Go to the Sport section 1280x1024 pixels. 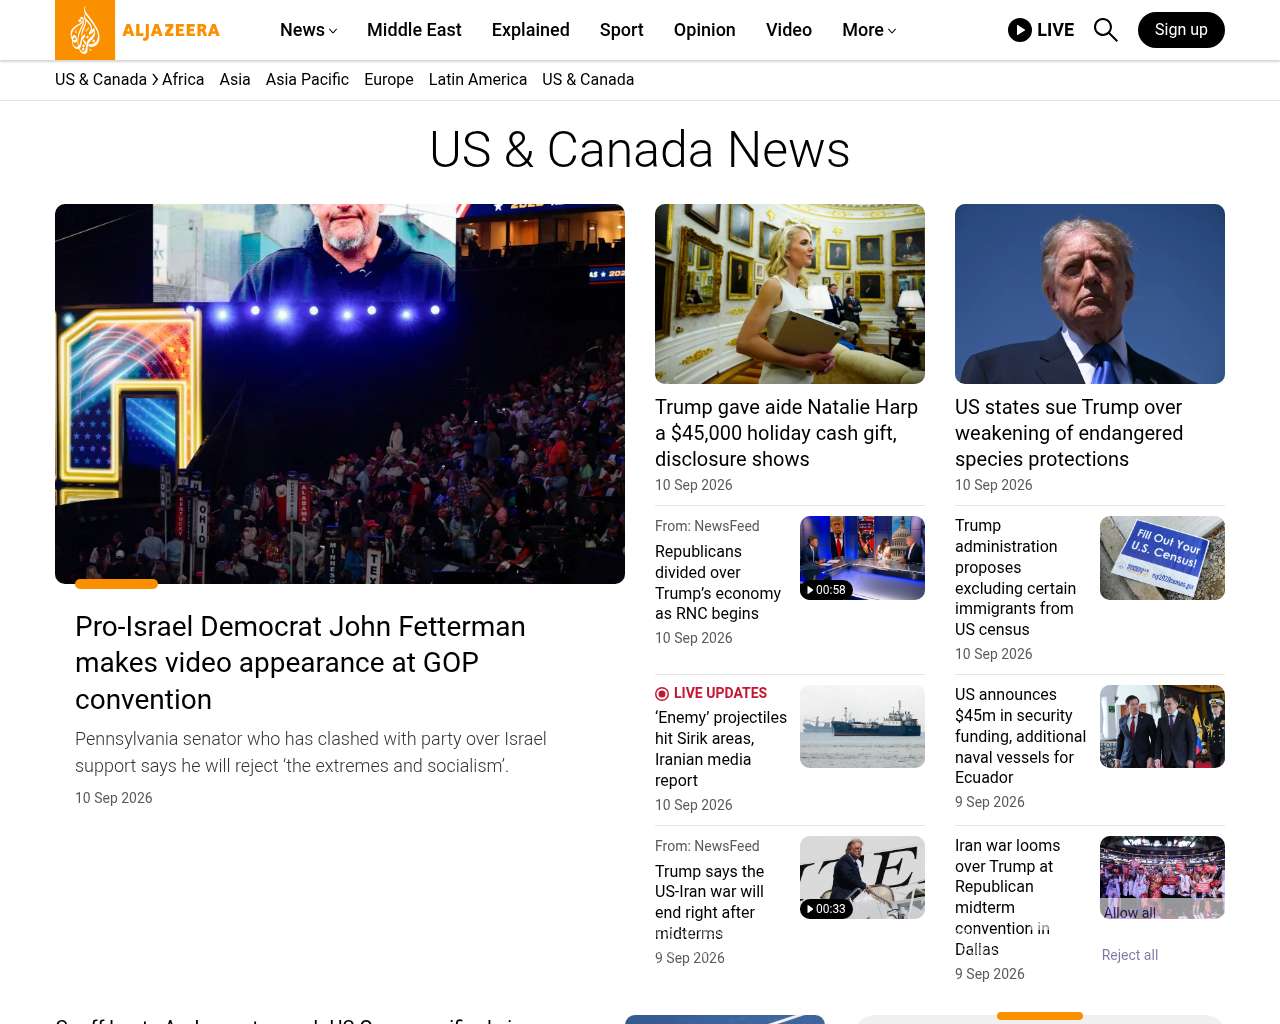tap(622, 30)
